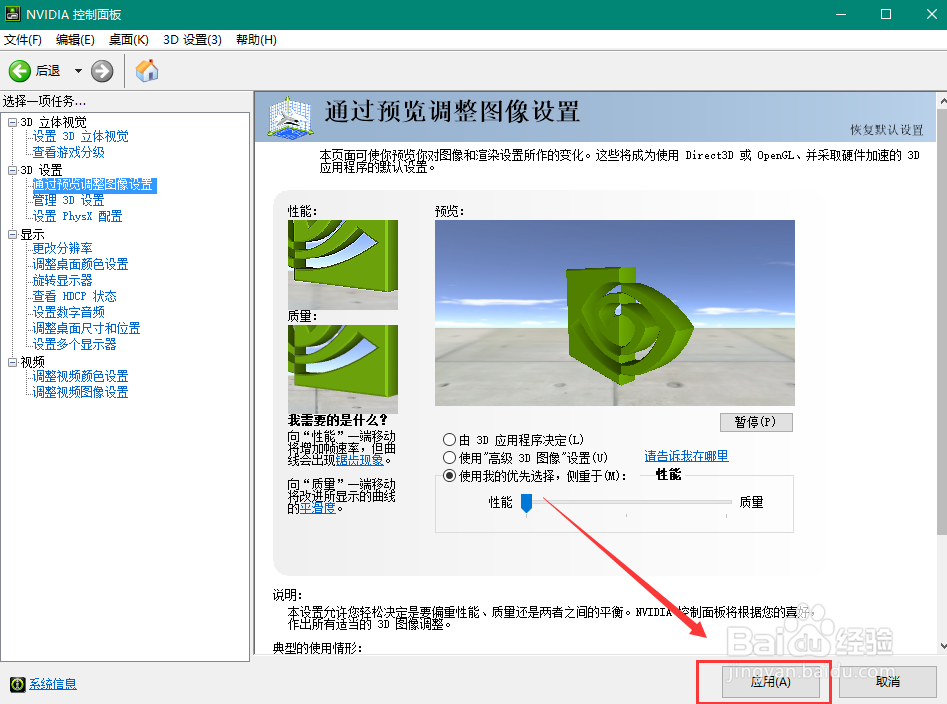Click the System Information icon

tap(18, 684)
